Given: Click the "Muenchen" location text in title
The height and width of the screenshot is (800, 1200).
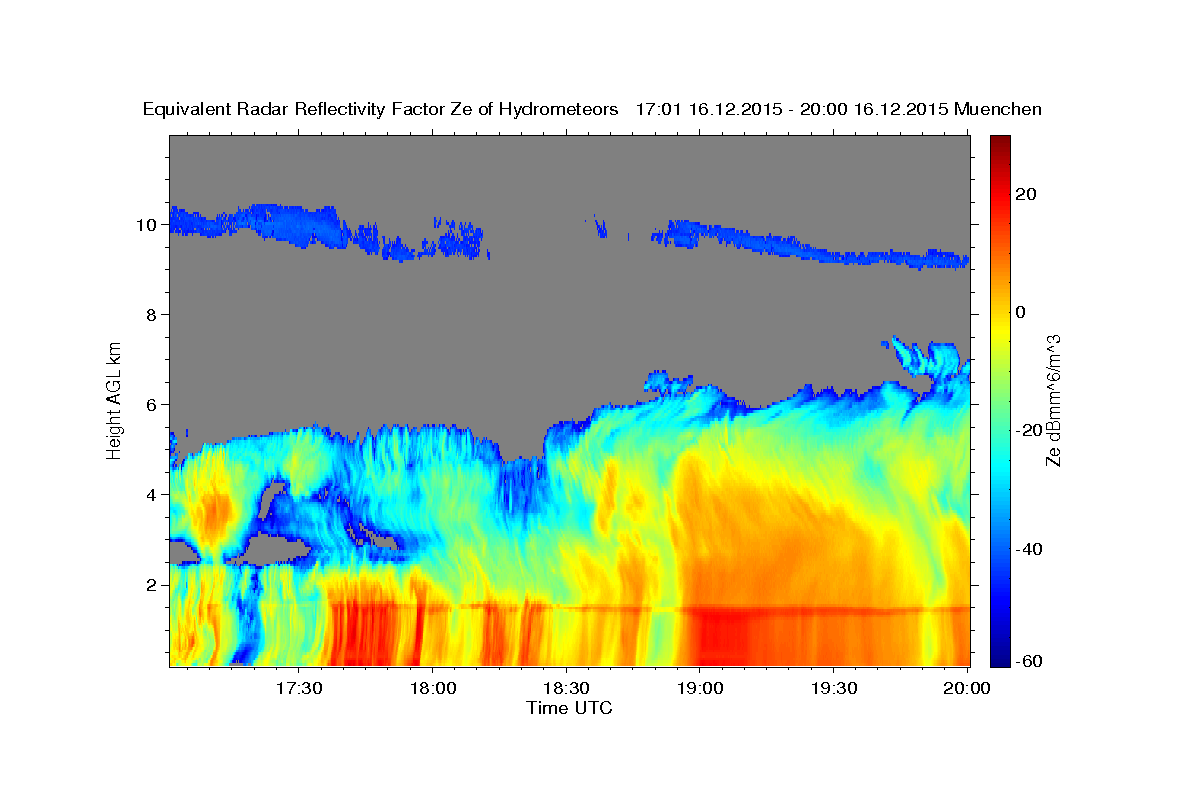Looking at the screenshot, I should [x=999, y=109].
